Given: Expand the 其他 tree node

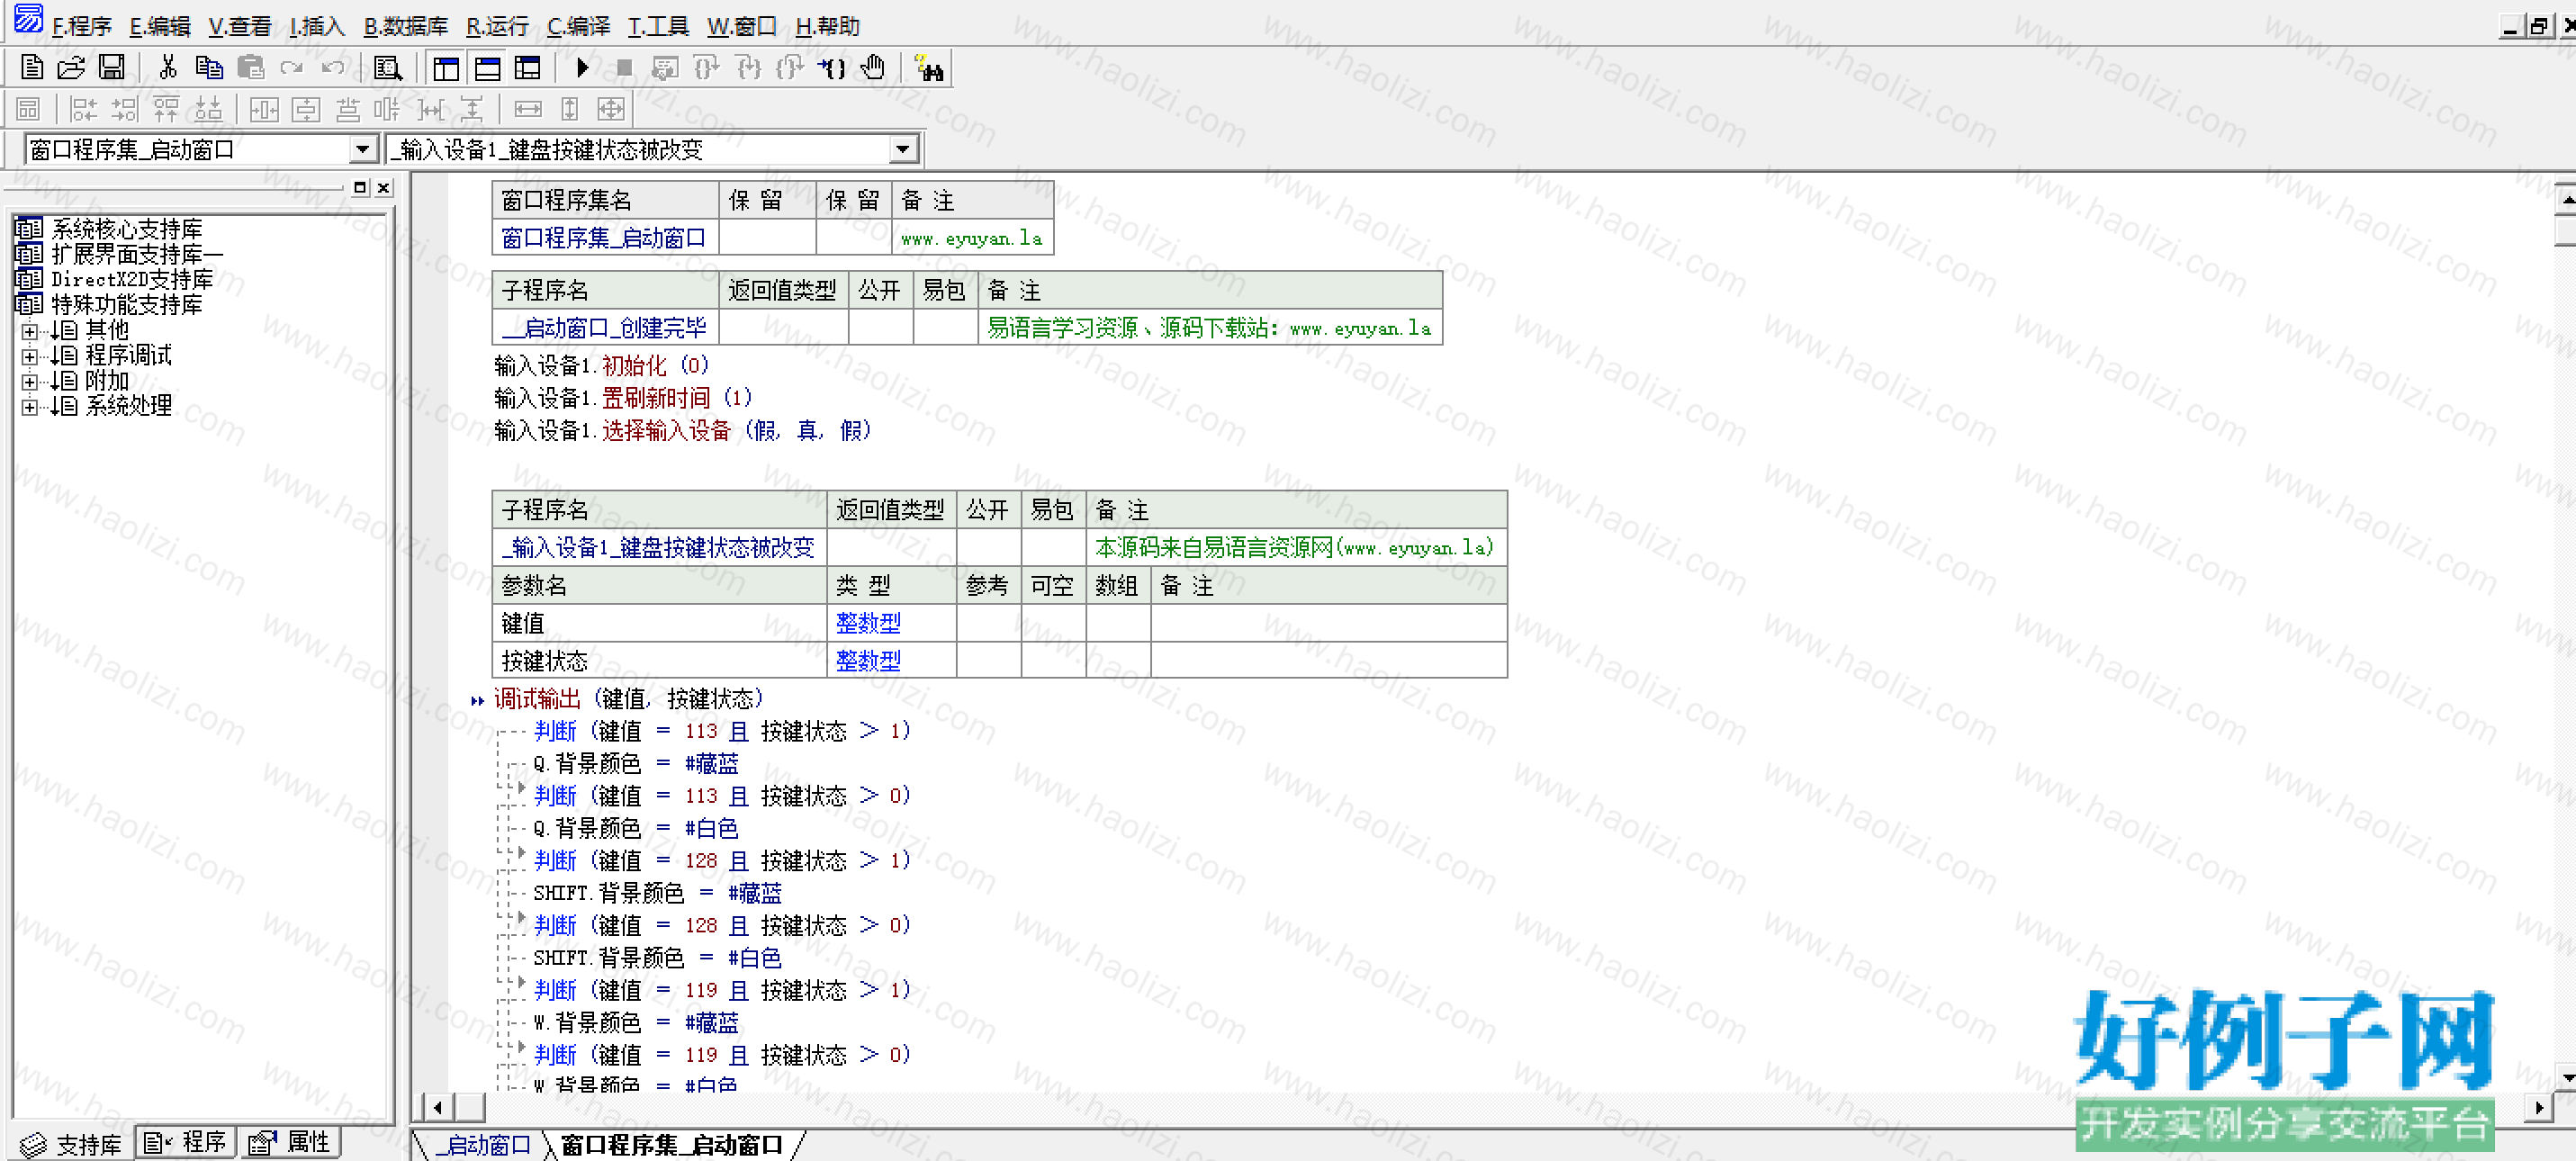Looking at the screenshot, I should pyautogui.click(x=29, y=331).
